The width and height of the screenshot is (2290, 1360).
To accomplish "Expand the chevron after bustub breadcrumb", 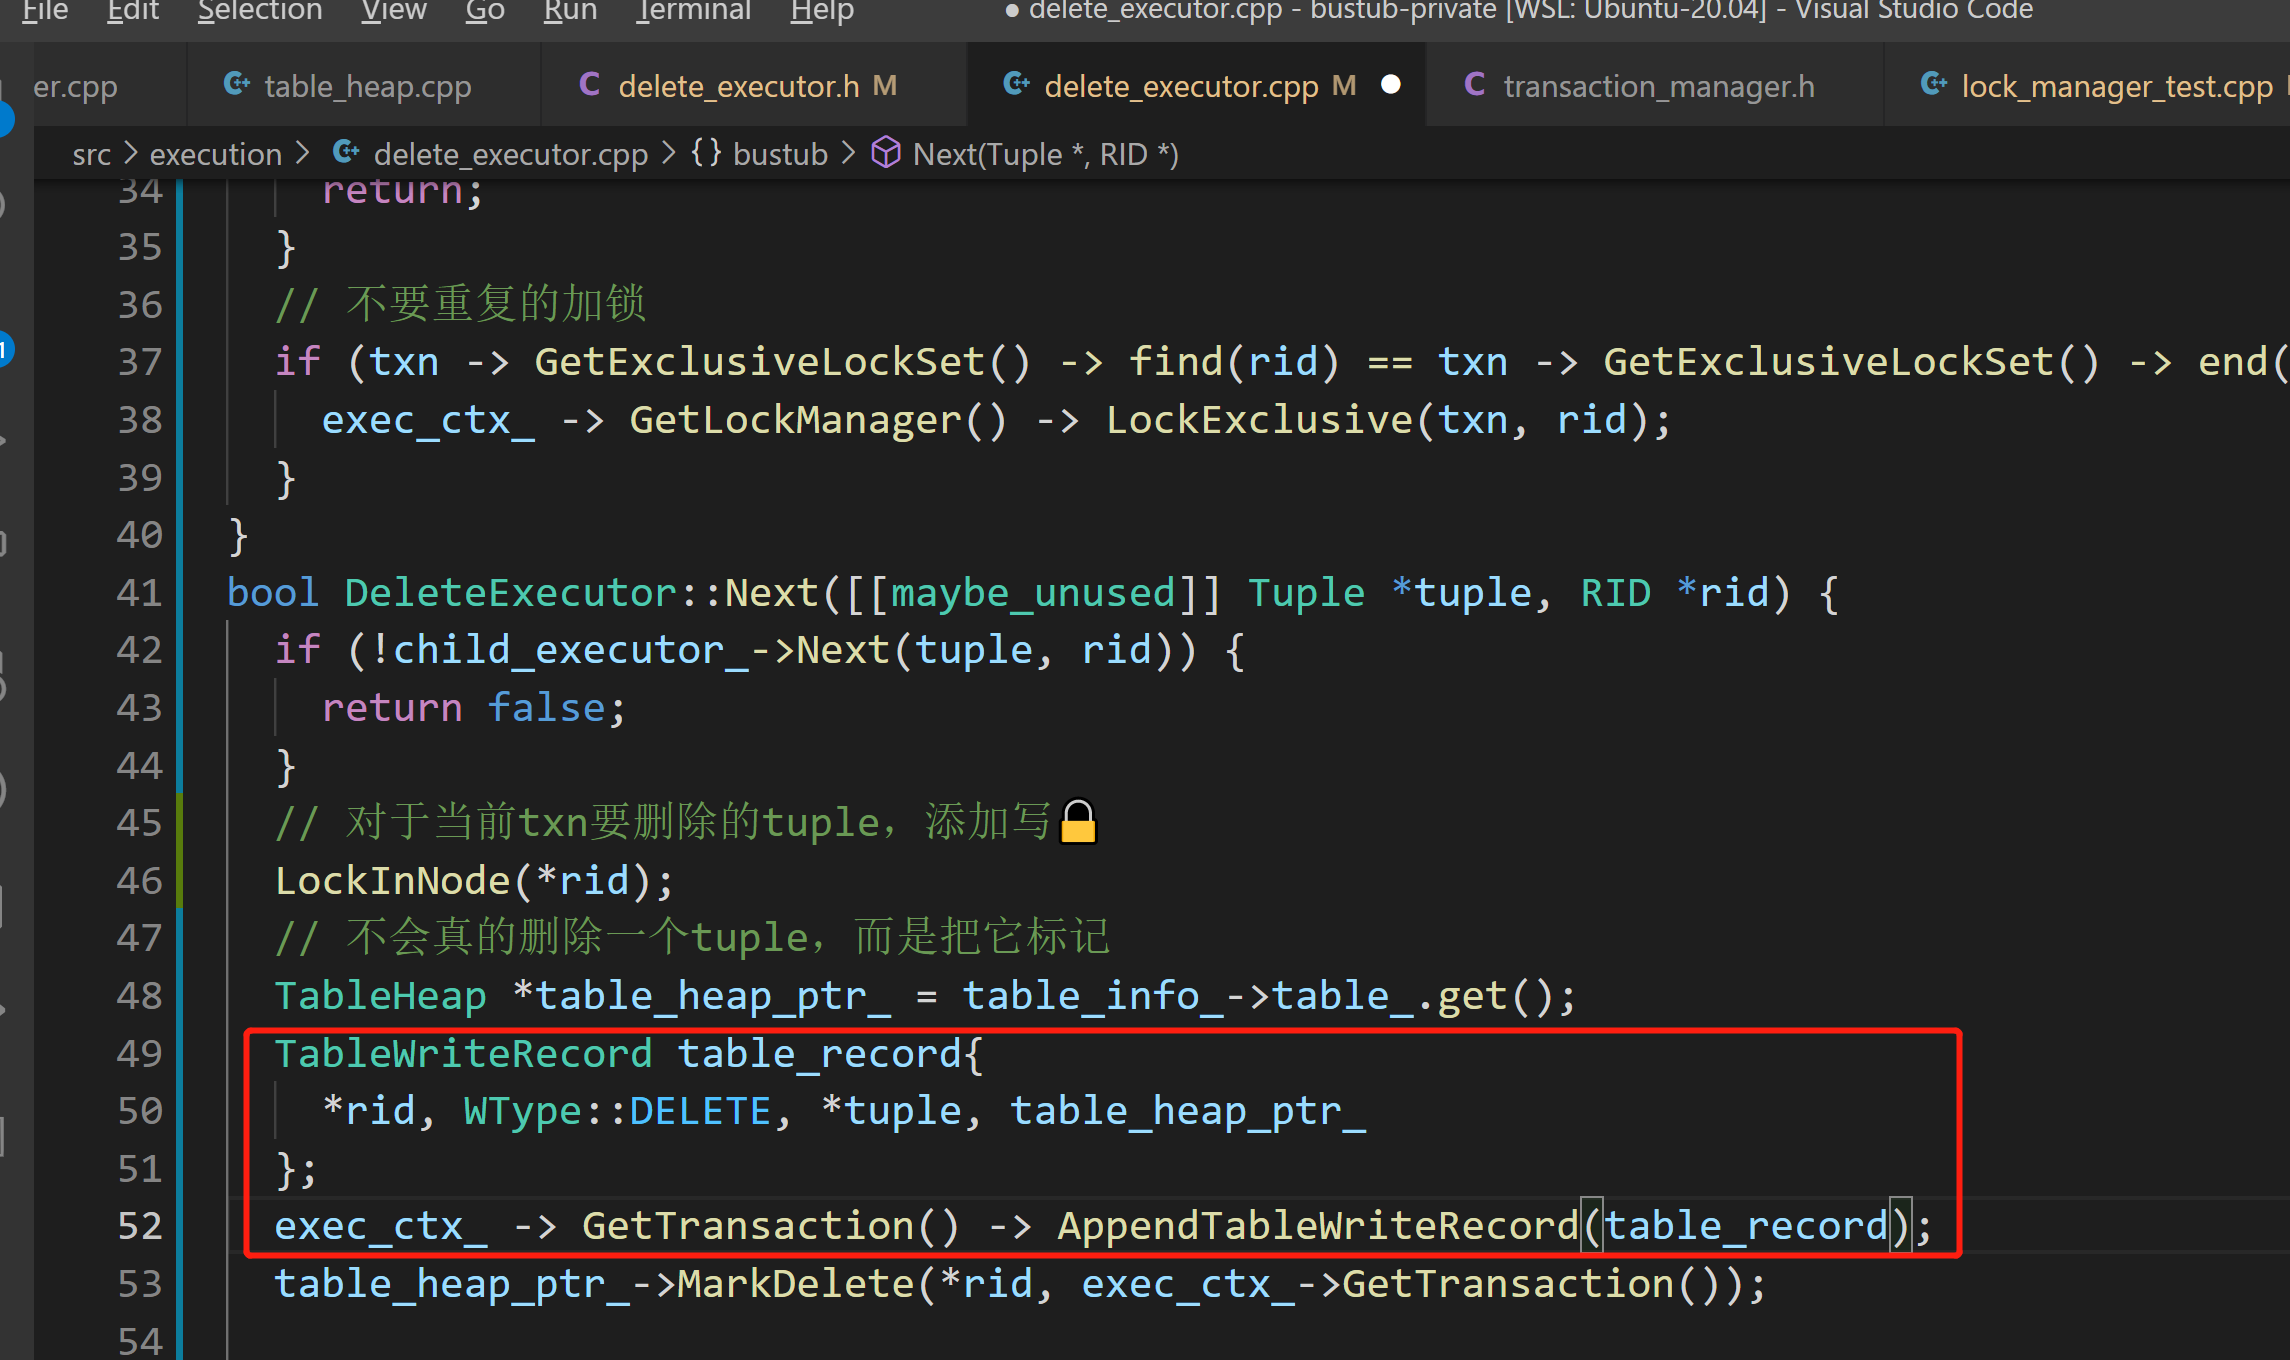I will (x=849, y=153).
